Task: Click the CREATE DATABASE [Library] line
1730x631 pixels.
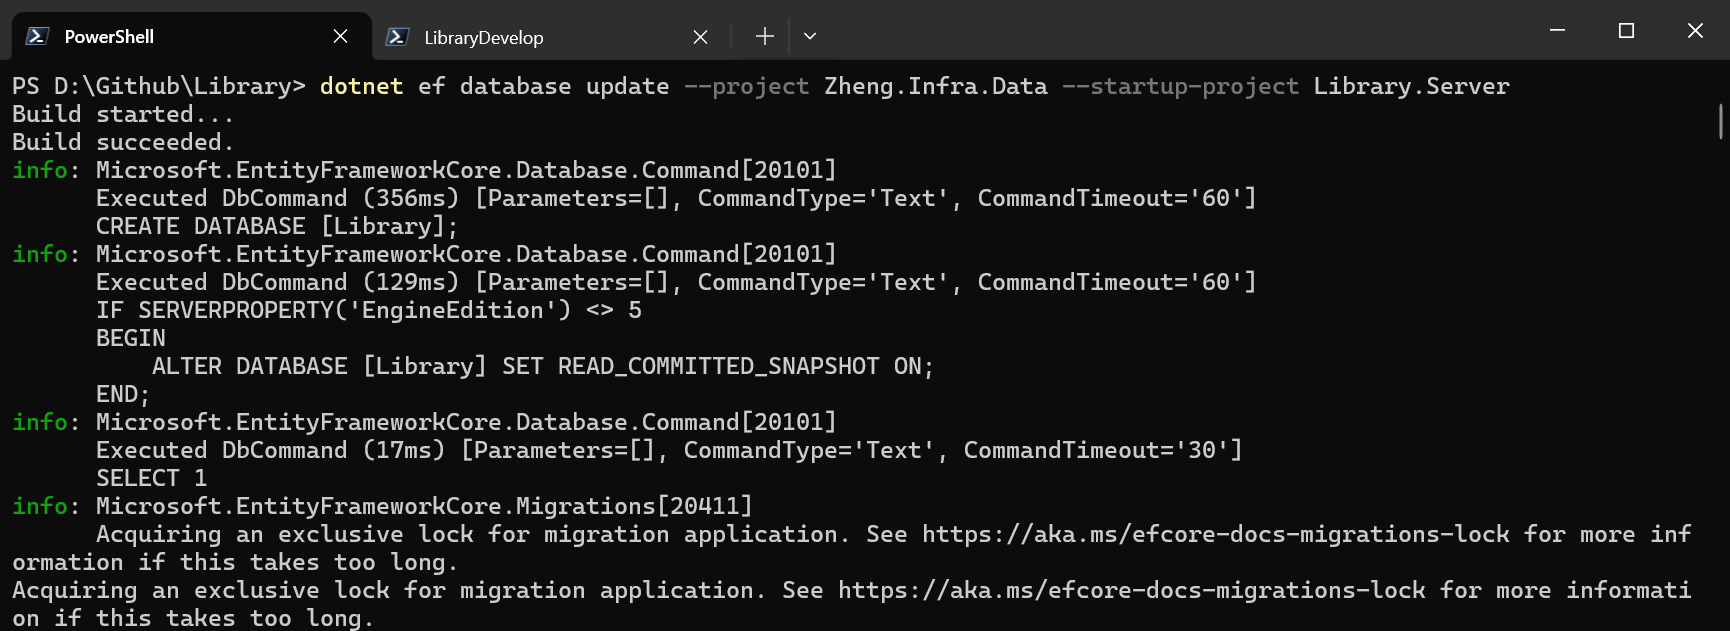Action: (x=276, y=227)
